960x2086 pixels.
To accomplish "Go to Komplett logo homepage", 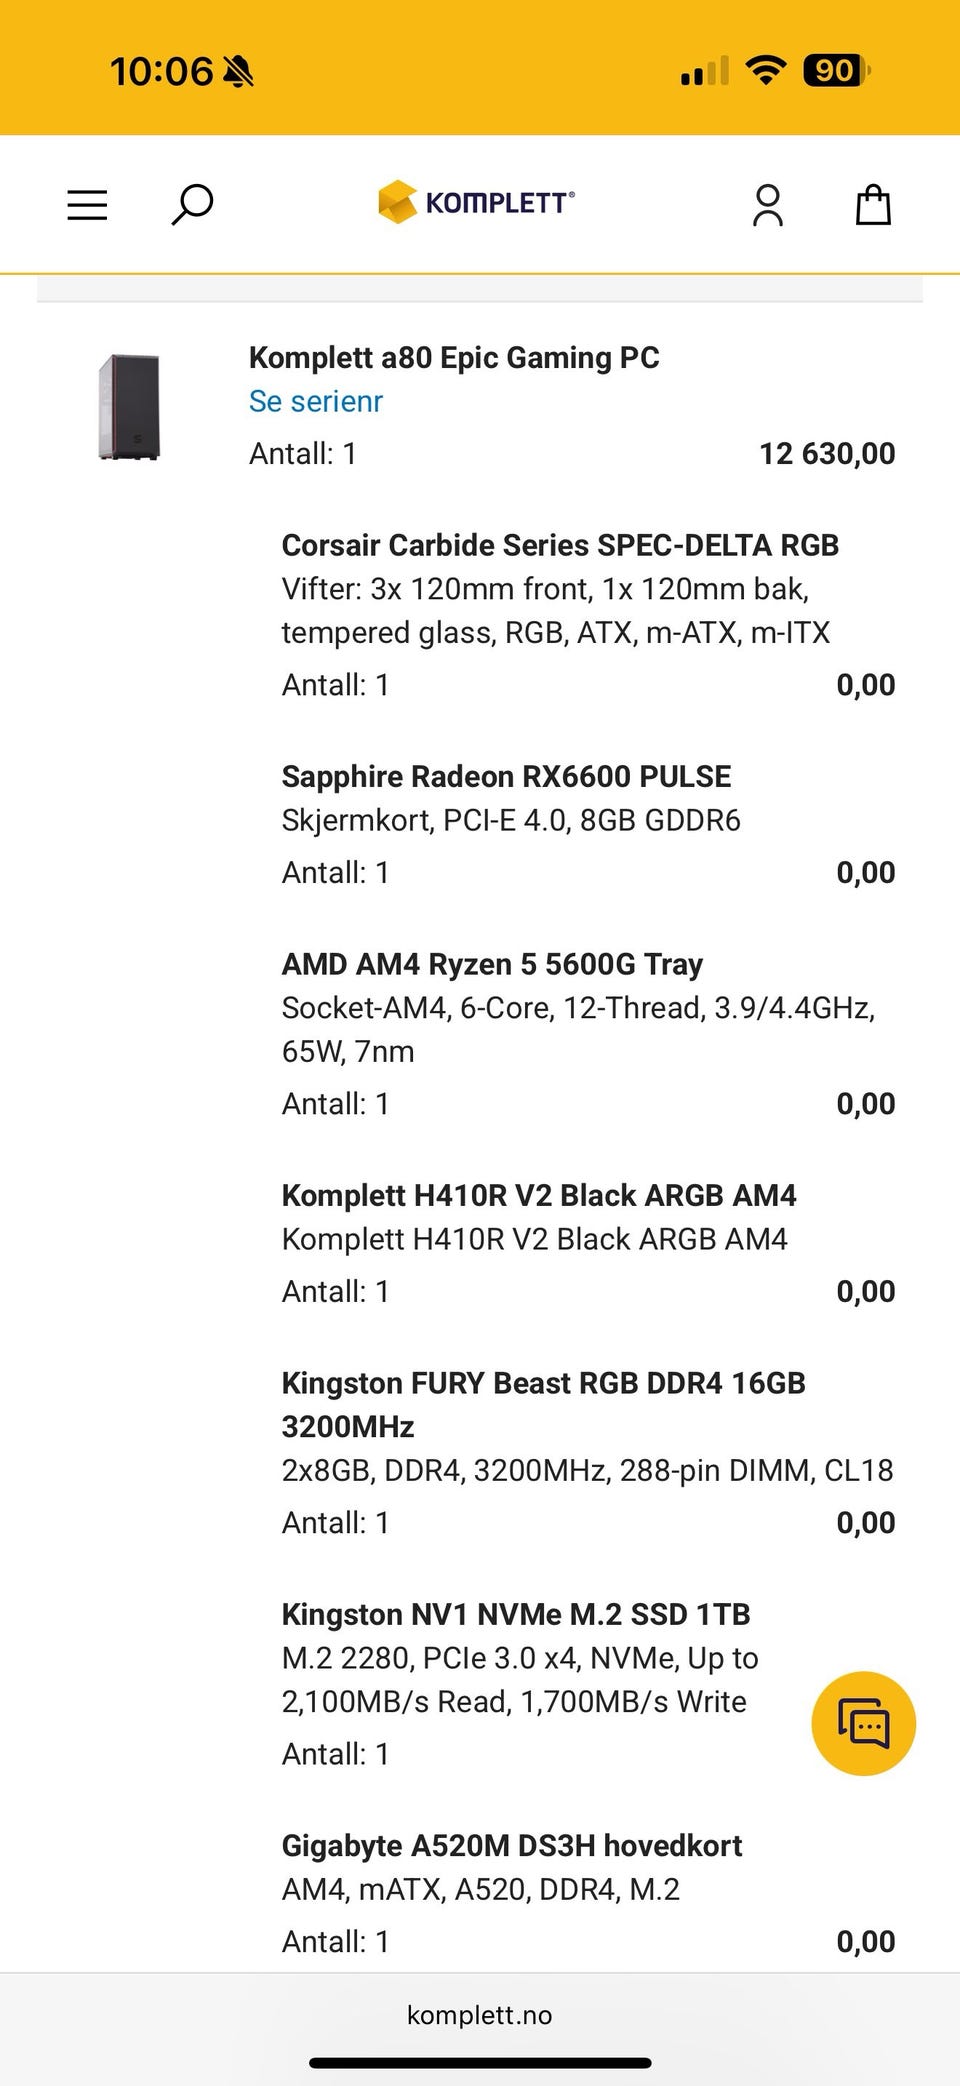I will pyautogui.click(x=477, y=202).
